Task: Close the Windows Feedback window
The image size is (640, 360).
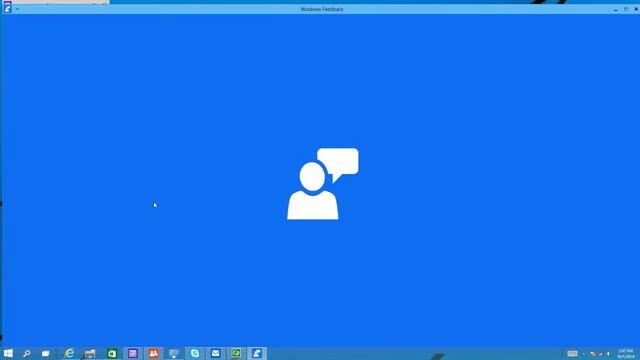Action: (636, 9)
